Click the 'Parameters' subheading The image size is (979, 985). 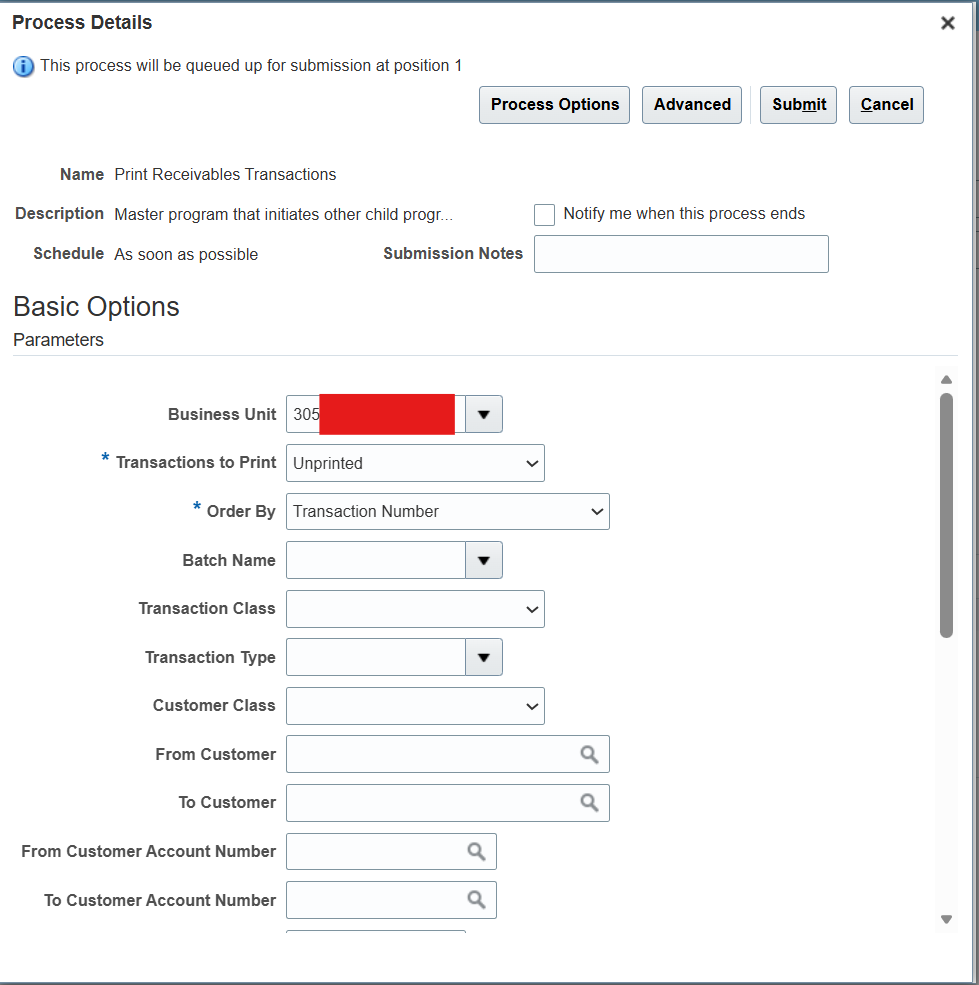coord(58,340)
